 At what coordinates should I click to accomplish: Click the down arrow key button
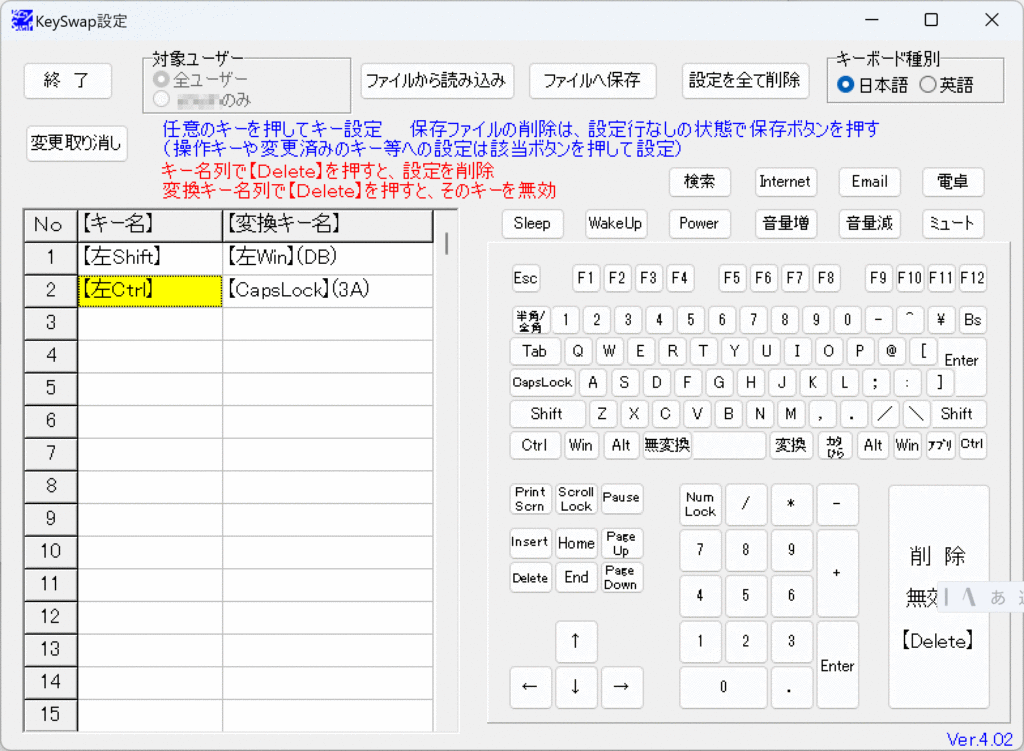(x=576, y=687)
